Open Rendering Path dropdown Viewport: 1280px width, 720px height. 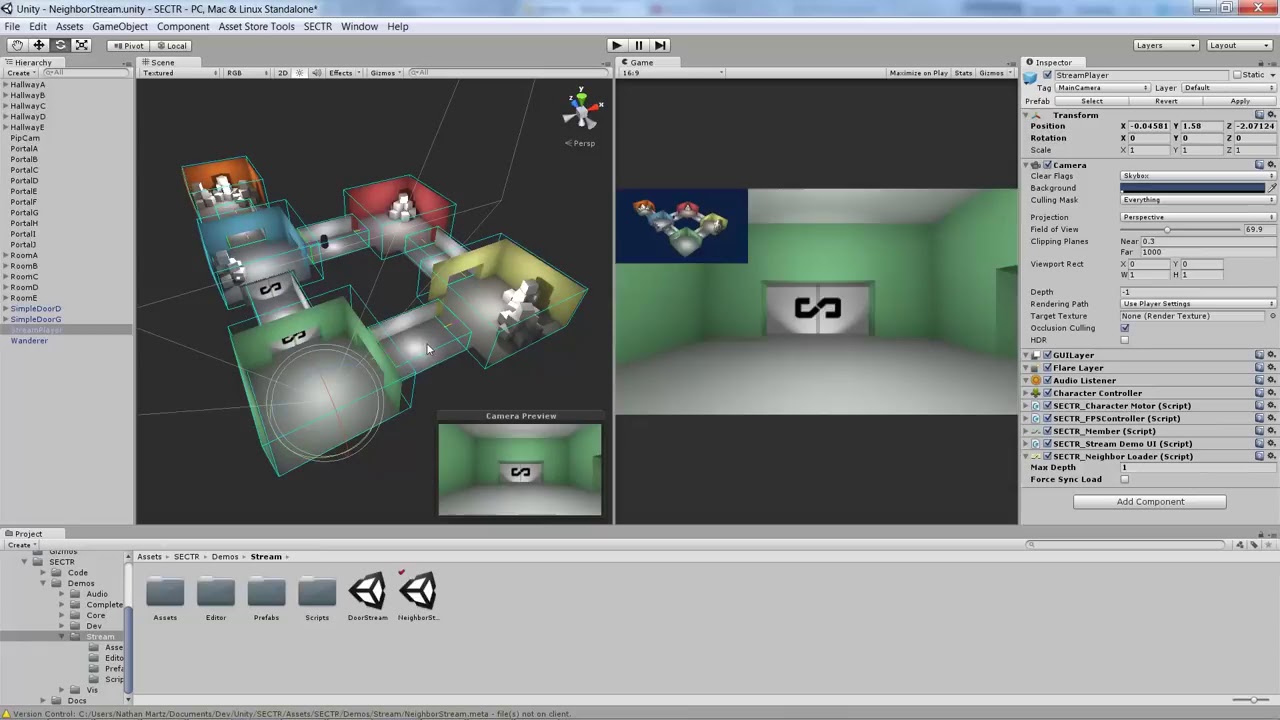[1198, 304]
